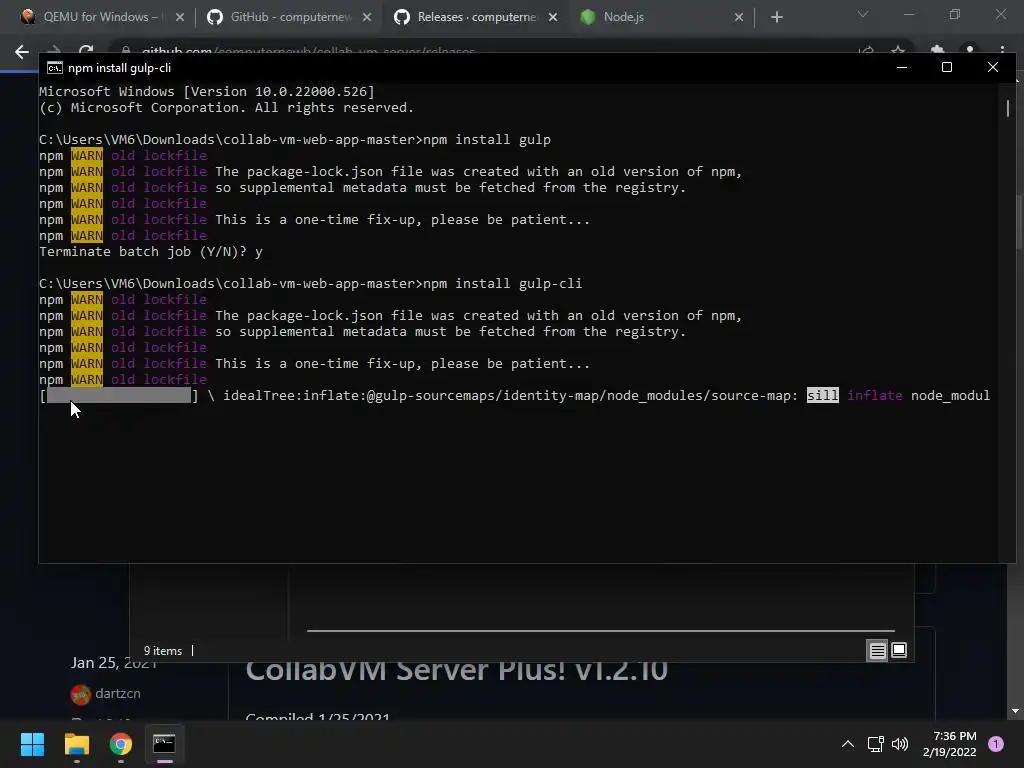Click the npm install progress bar

tap(119, 395)
